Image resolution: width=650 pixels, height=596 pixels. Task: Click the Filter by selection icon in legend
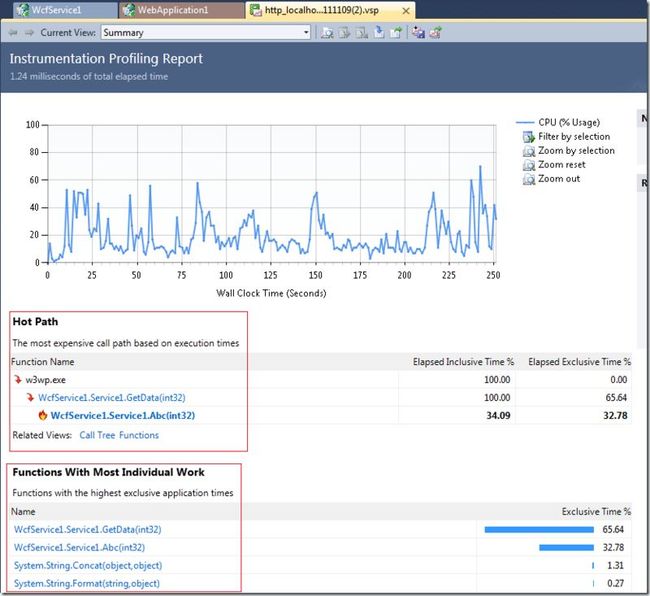(x=529, y=137)
